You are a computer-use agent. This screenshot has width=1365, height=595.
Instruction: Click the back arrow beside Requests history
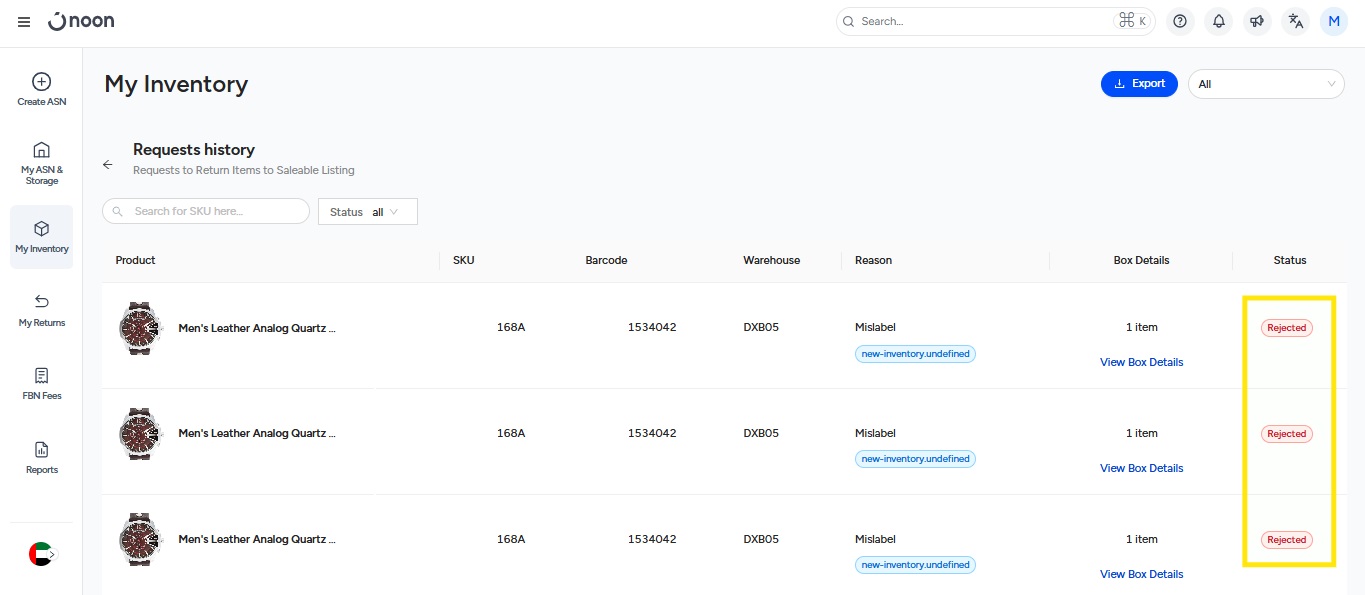(x=108, y=165)
